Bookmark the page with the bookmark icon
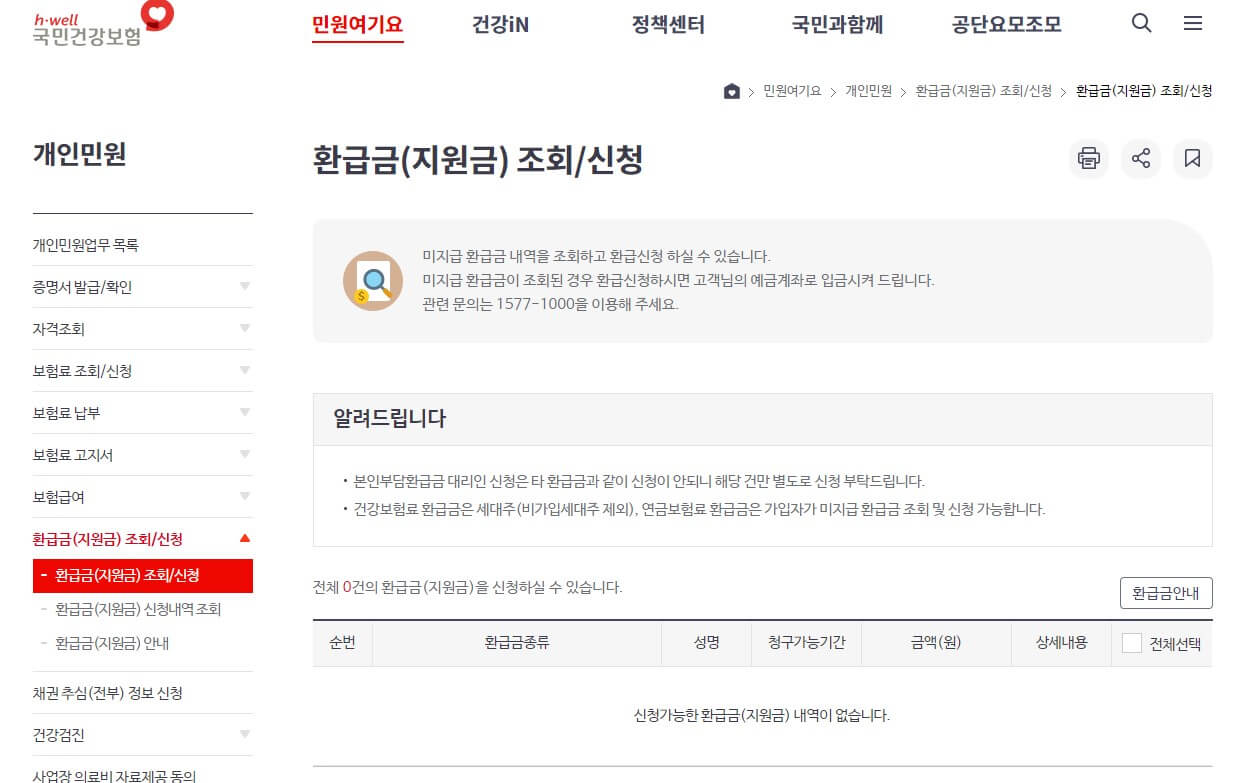This screenshot has height=783, width=1242. (x=1192, y=159)
